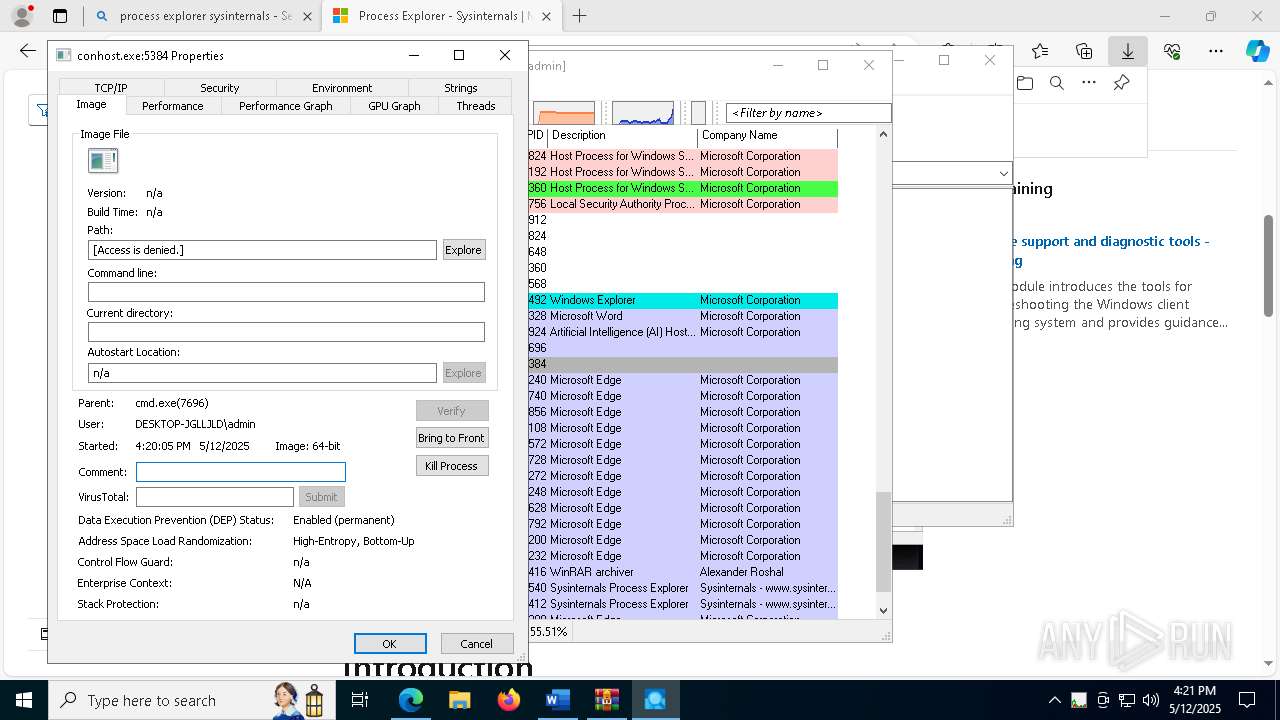Pin the downloads panel

[x=1122, y=83]
